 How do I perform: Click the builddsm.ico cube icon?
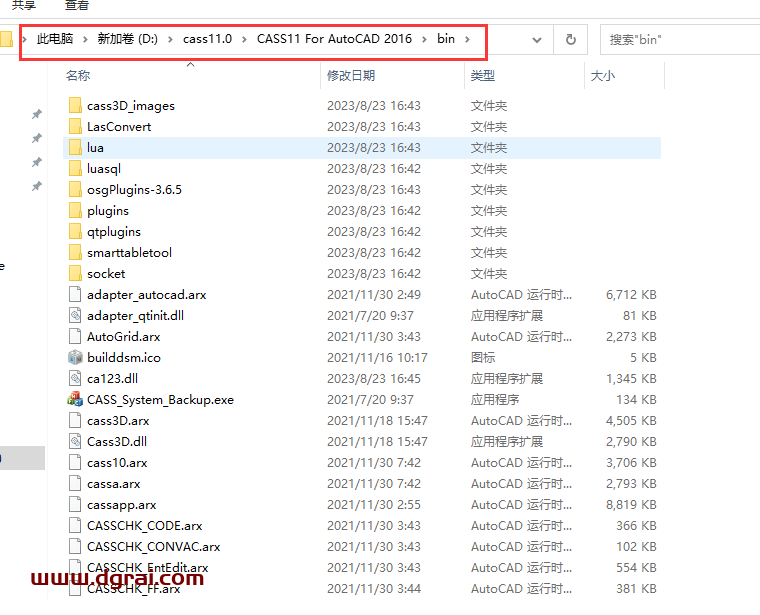pyautogui.click(x=75, y=357)
